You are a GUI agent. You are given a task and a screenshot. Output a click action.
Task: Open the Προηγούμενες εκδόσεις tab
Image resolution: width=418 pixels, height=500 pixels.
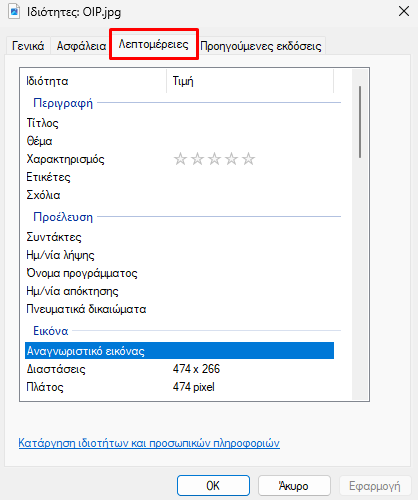coord(261,46)
